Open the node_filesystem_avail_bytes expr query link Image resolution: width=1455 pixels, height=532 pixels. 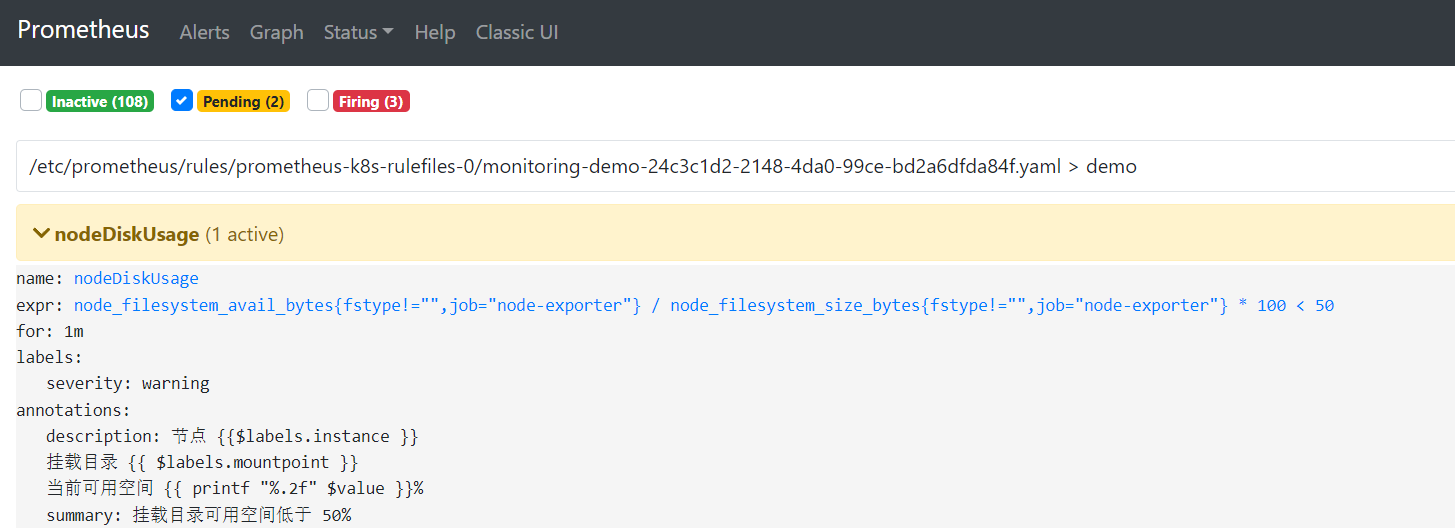(703, 305)
